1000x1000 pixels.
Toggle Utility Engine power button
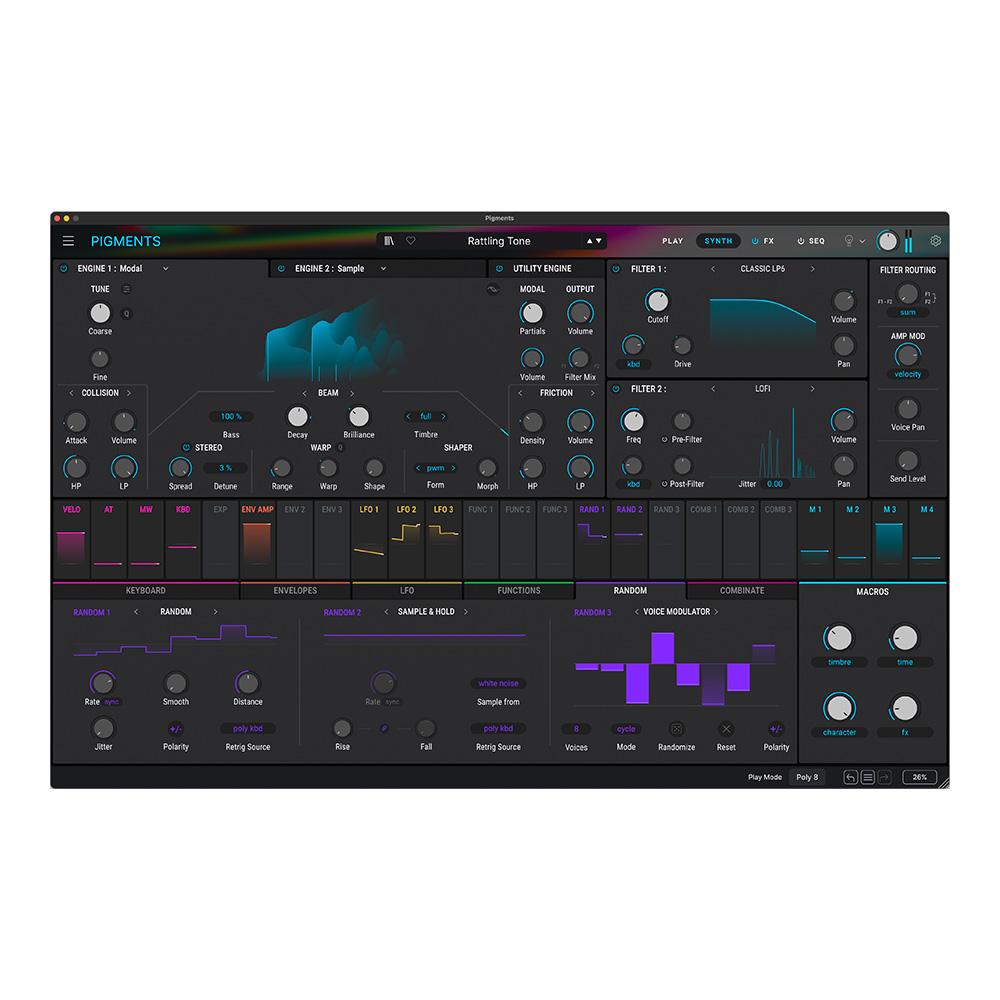[x=499, y=268]
